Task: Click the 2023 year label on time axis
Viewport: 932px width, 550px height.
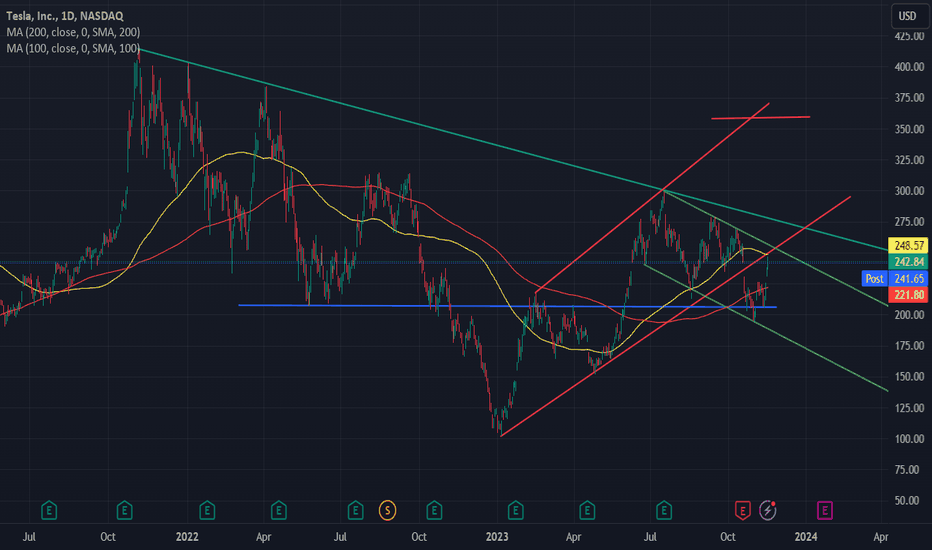Action: 497,537
